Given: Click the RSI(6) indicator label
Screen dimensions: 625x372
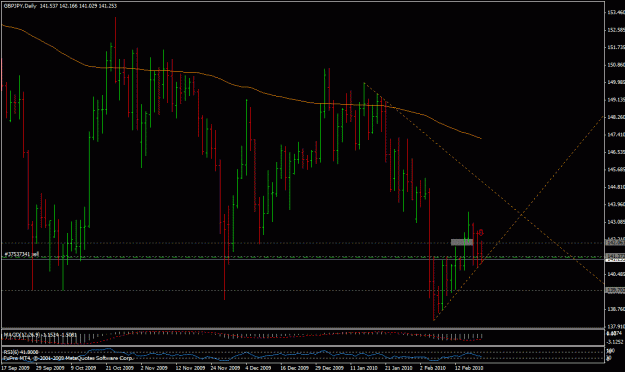Looking at the screenshot, I should click(x=12, y=352).
